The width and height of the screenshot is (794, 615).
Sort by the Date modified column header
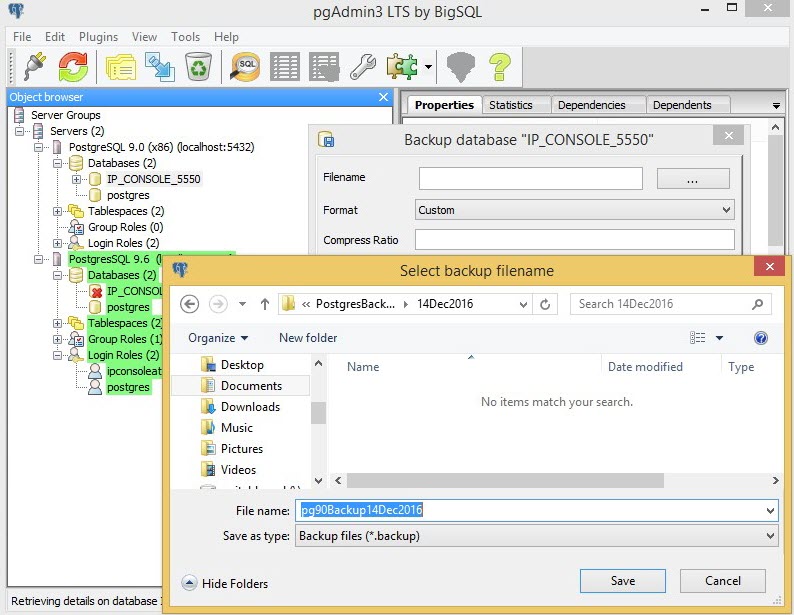645,366
